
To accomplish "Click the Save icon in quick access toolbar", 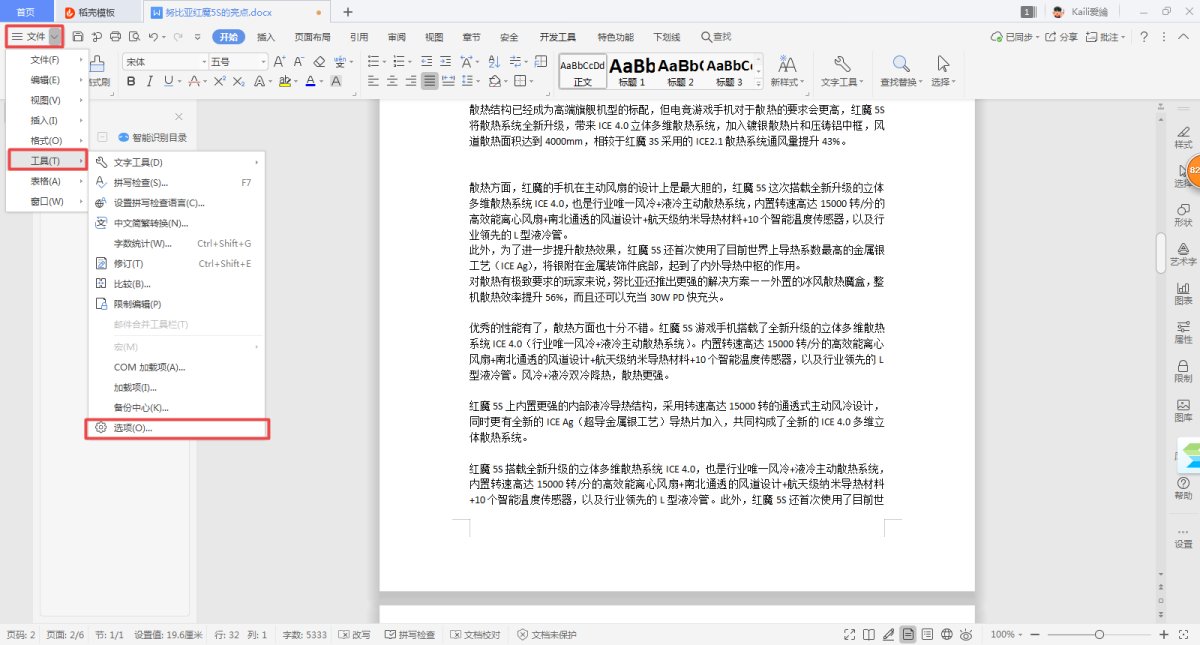I will 78,37.
